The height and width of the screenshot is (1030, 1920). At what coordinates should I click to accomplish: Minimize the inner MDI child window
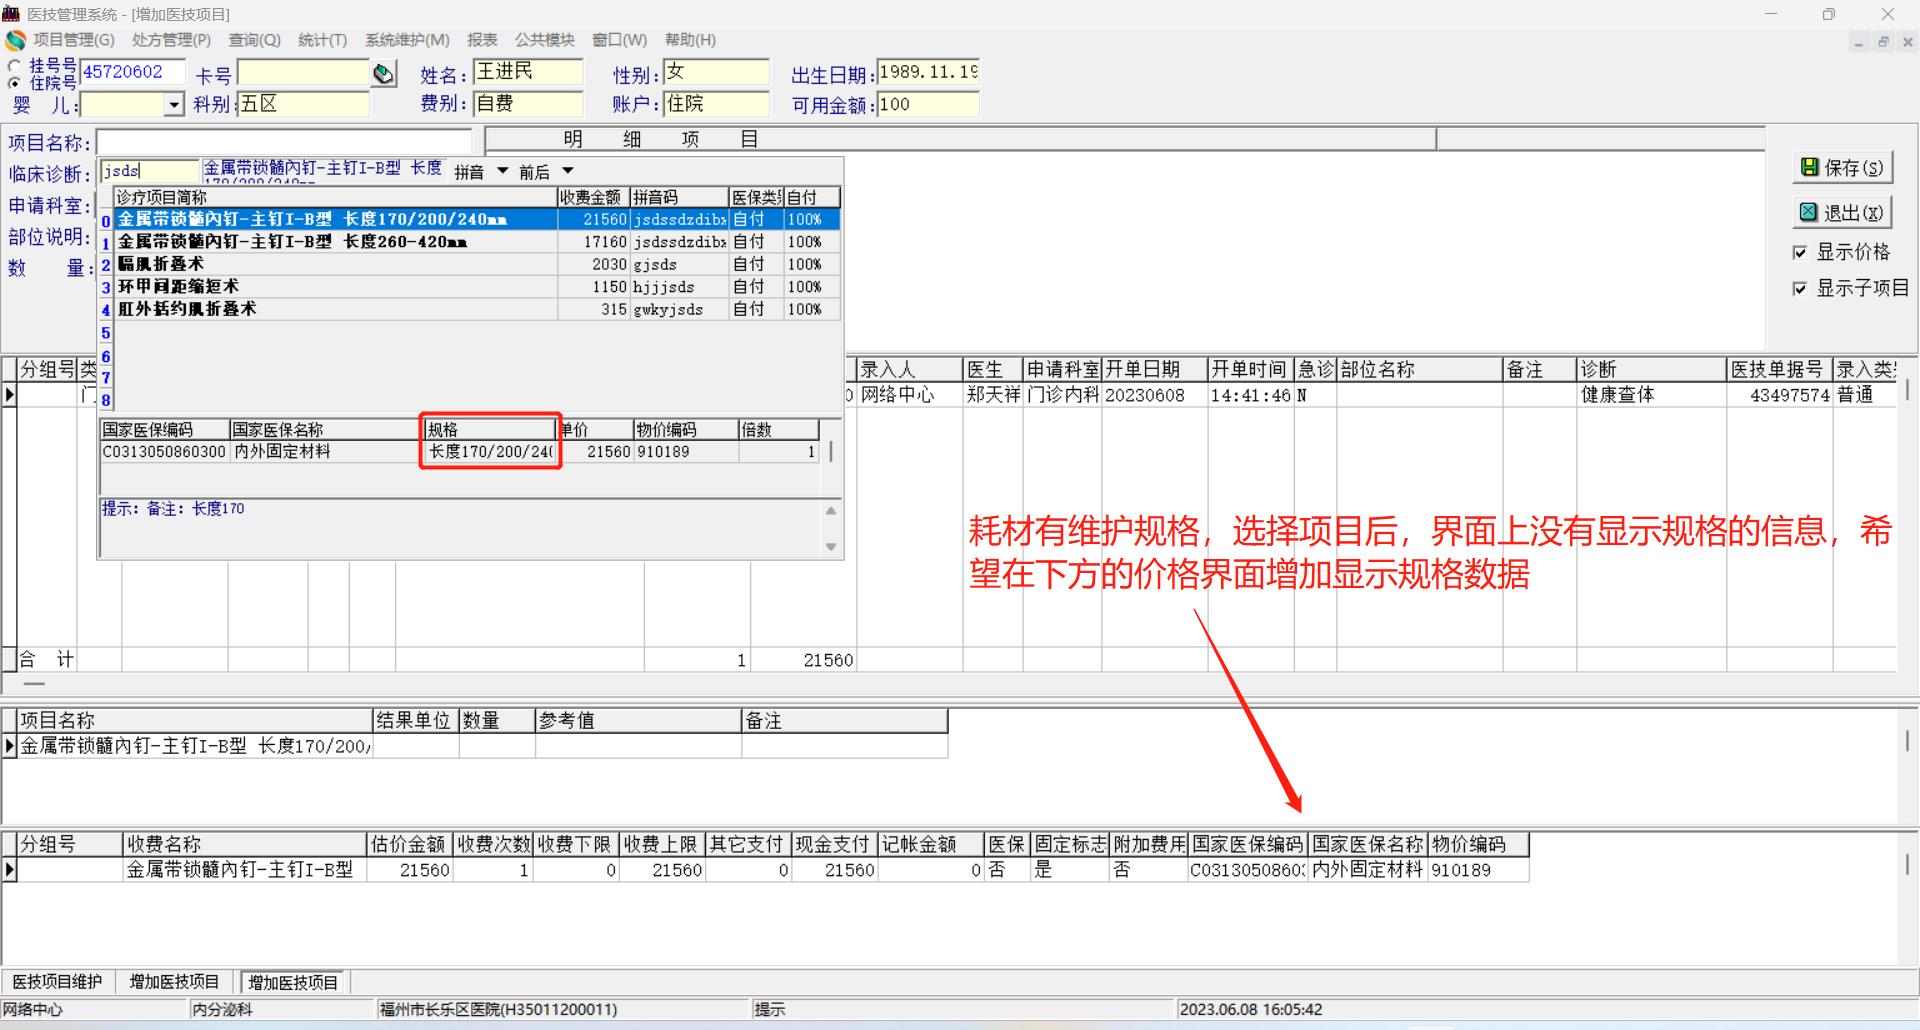tap(1859, 42)
